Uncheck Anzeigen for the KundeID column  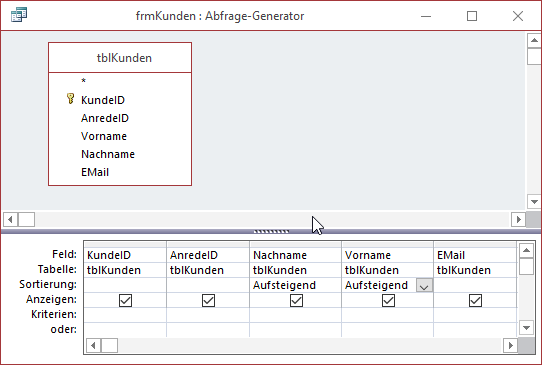click(x=125, y=300)
